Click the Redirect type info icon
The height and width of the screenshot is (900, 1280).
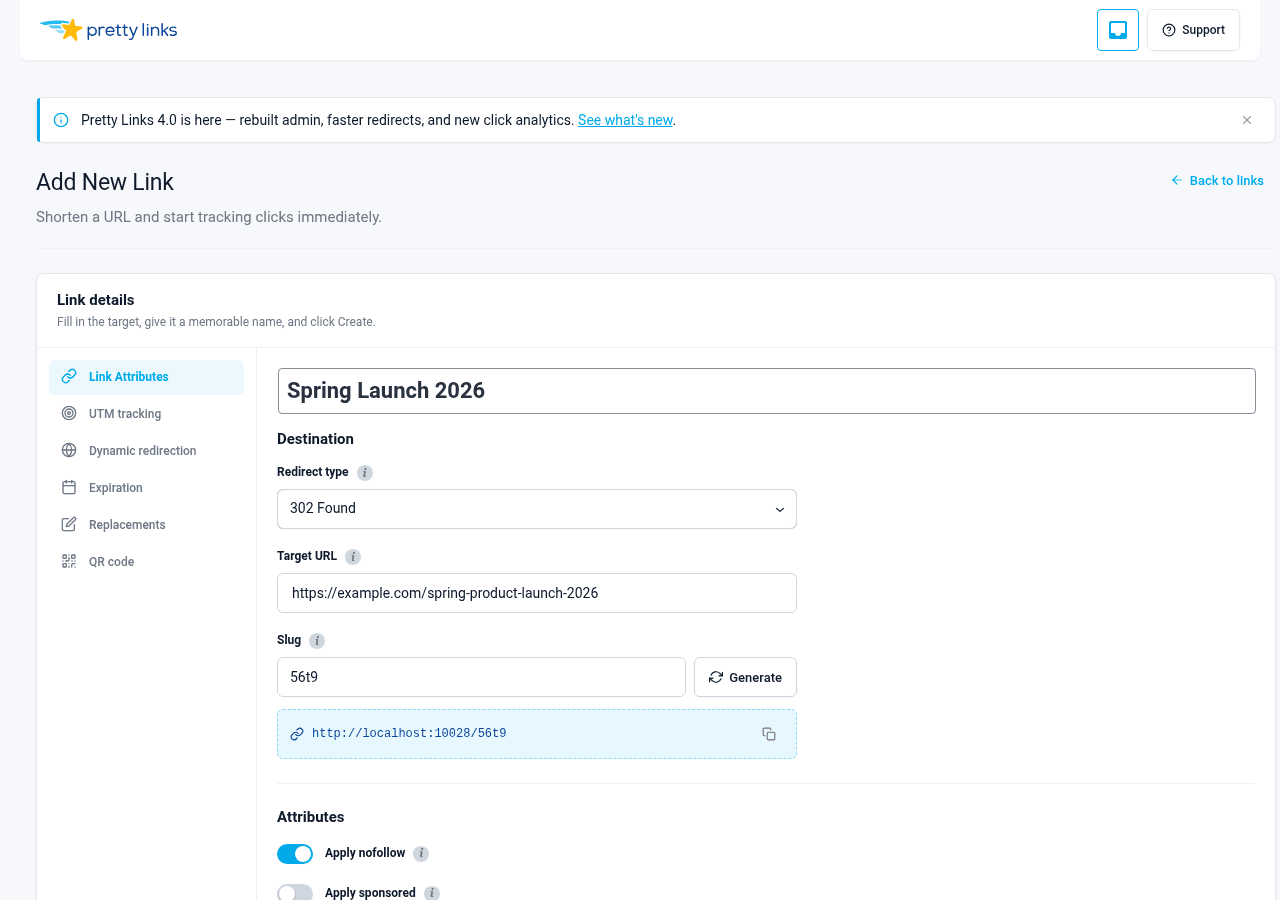pyautogui.click(x=365, y=473)
